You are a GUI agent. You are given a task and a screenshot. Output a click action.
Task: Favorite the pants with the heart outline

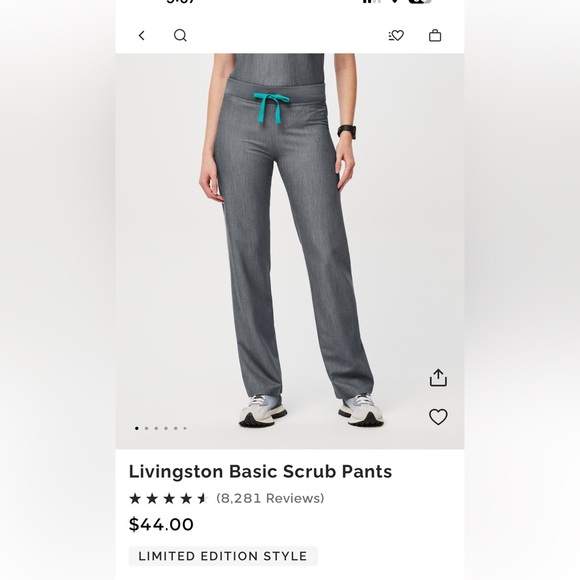438,417
